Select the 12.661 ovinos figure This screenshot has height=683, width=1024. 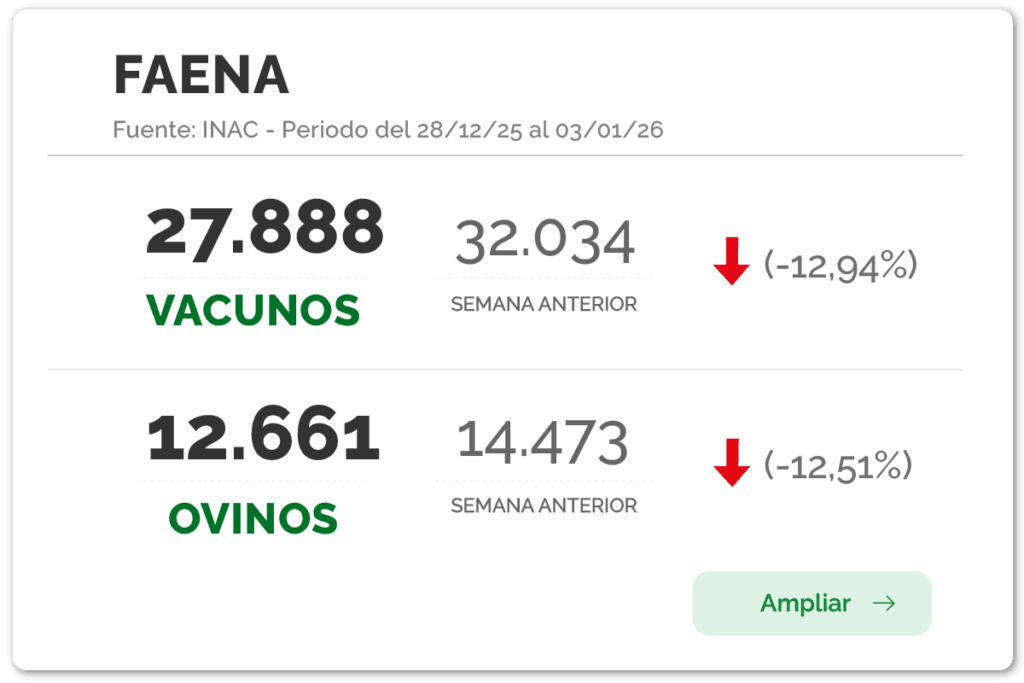[x=264, y=438]
